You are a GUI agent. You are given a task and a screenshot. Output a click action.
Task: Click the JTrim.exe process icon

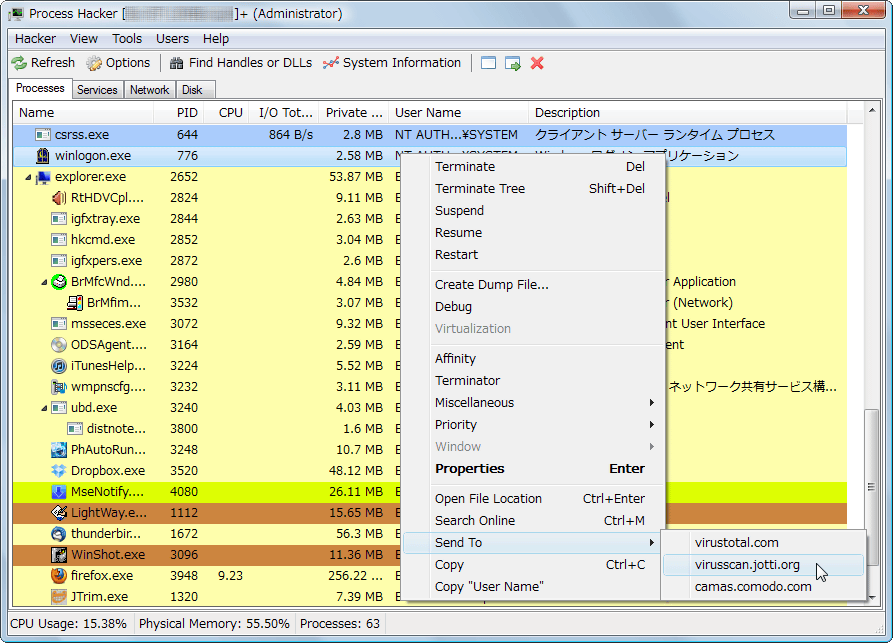[x=59, y=597]
